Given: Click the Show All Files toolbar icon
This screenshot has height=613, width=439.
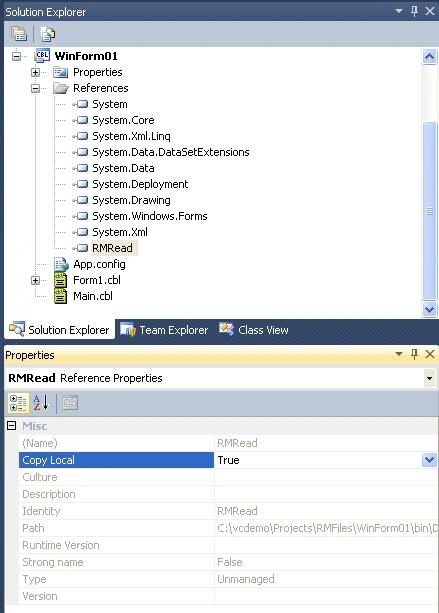Looking at the screenshot, I should tap(47, 34).
